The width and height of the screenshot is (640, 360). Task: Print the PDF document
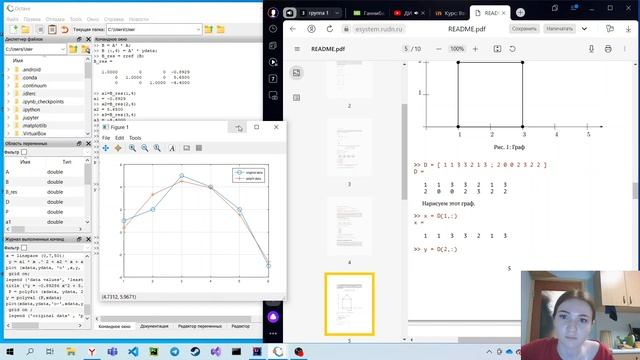(x=608, y=49)
